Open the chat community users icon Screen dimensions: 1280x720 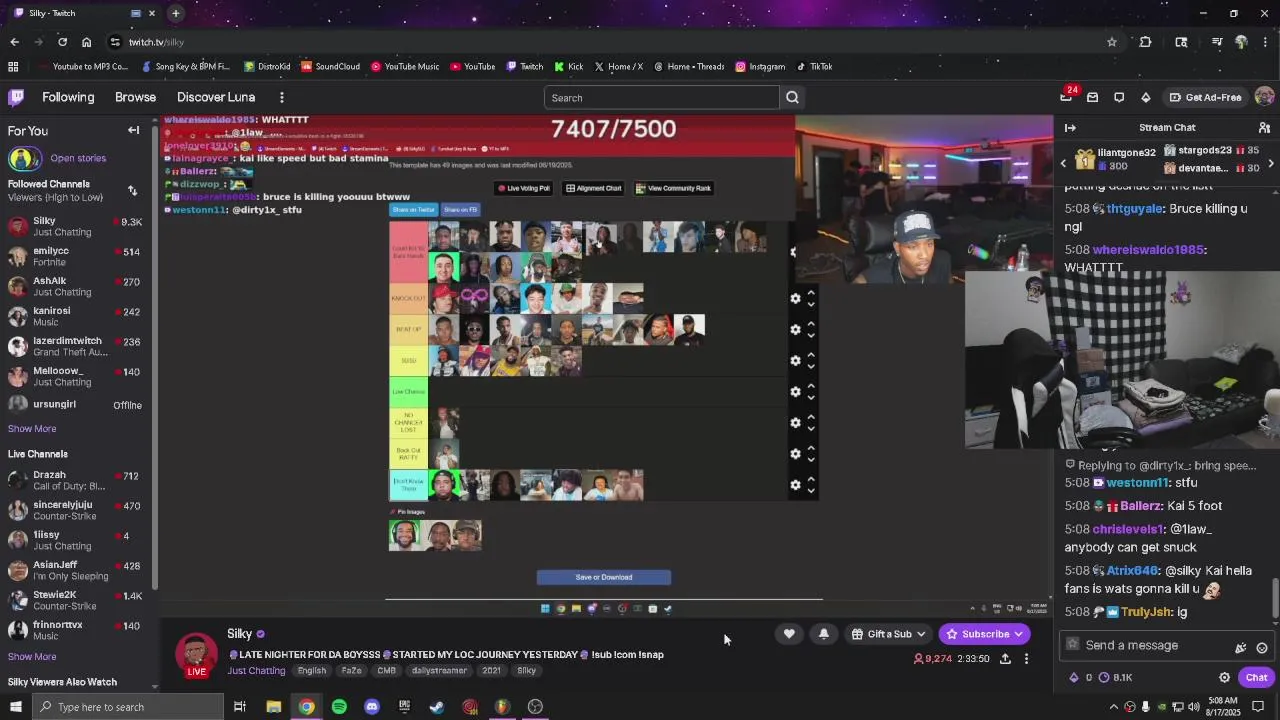tap(1264, 128)
